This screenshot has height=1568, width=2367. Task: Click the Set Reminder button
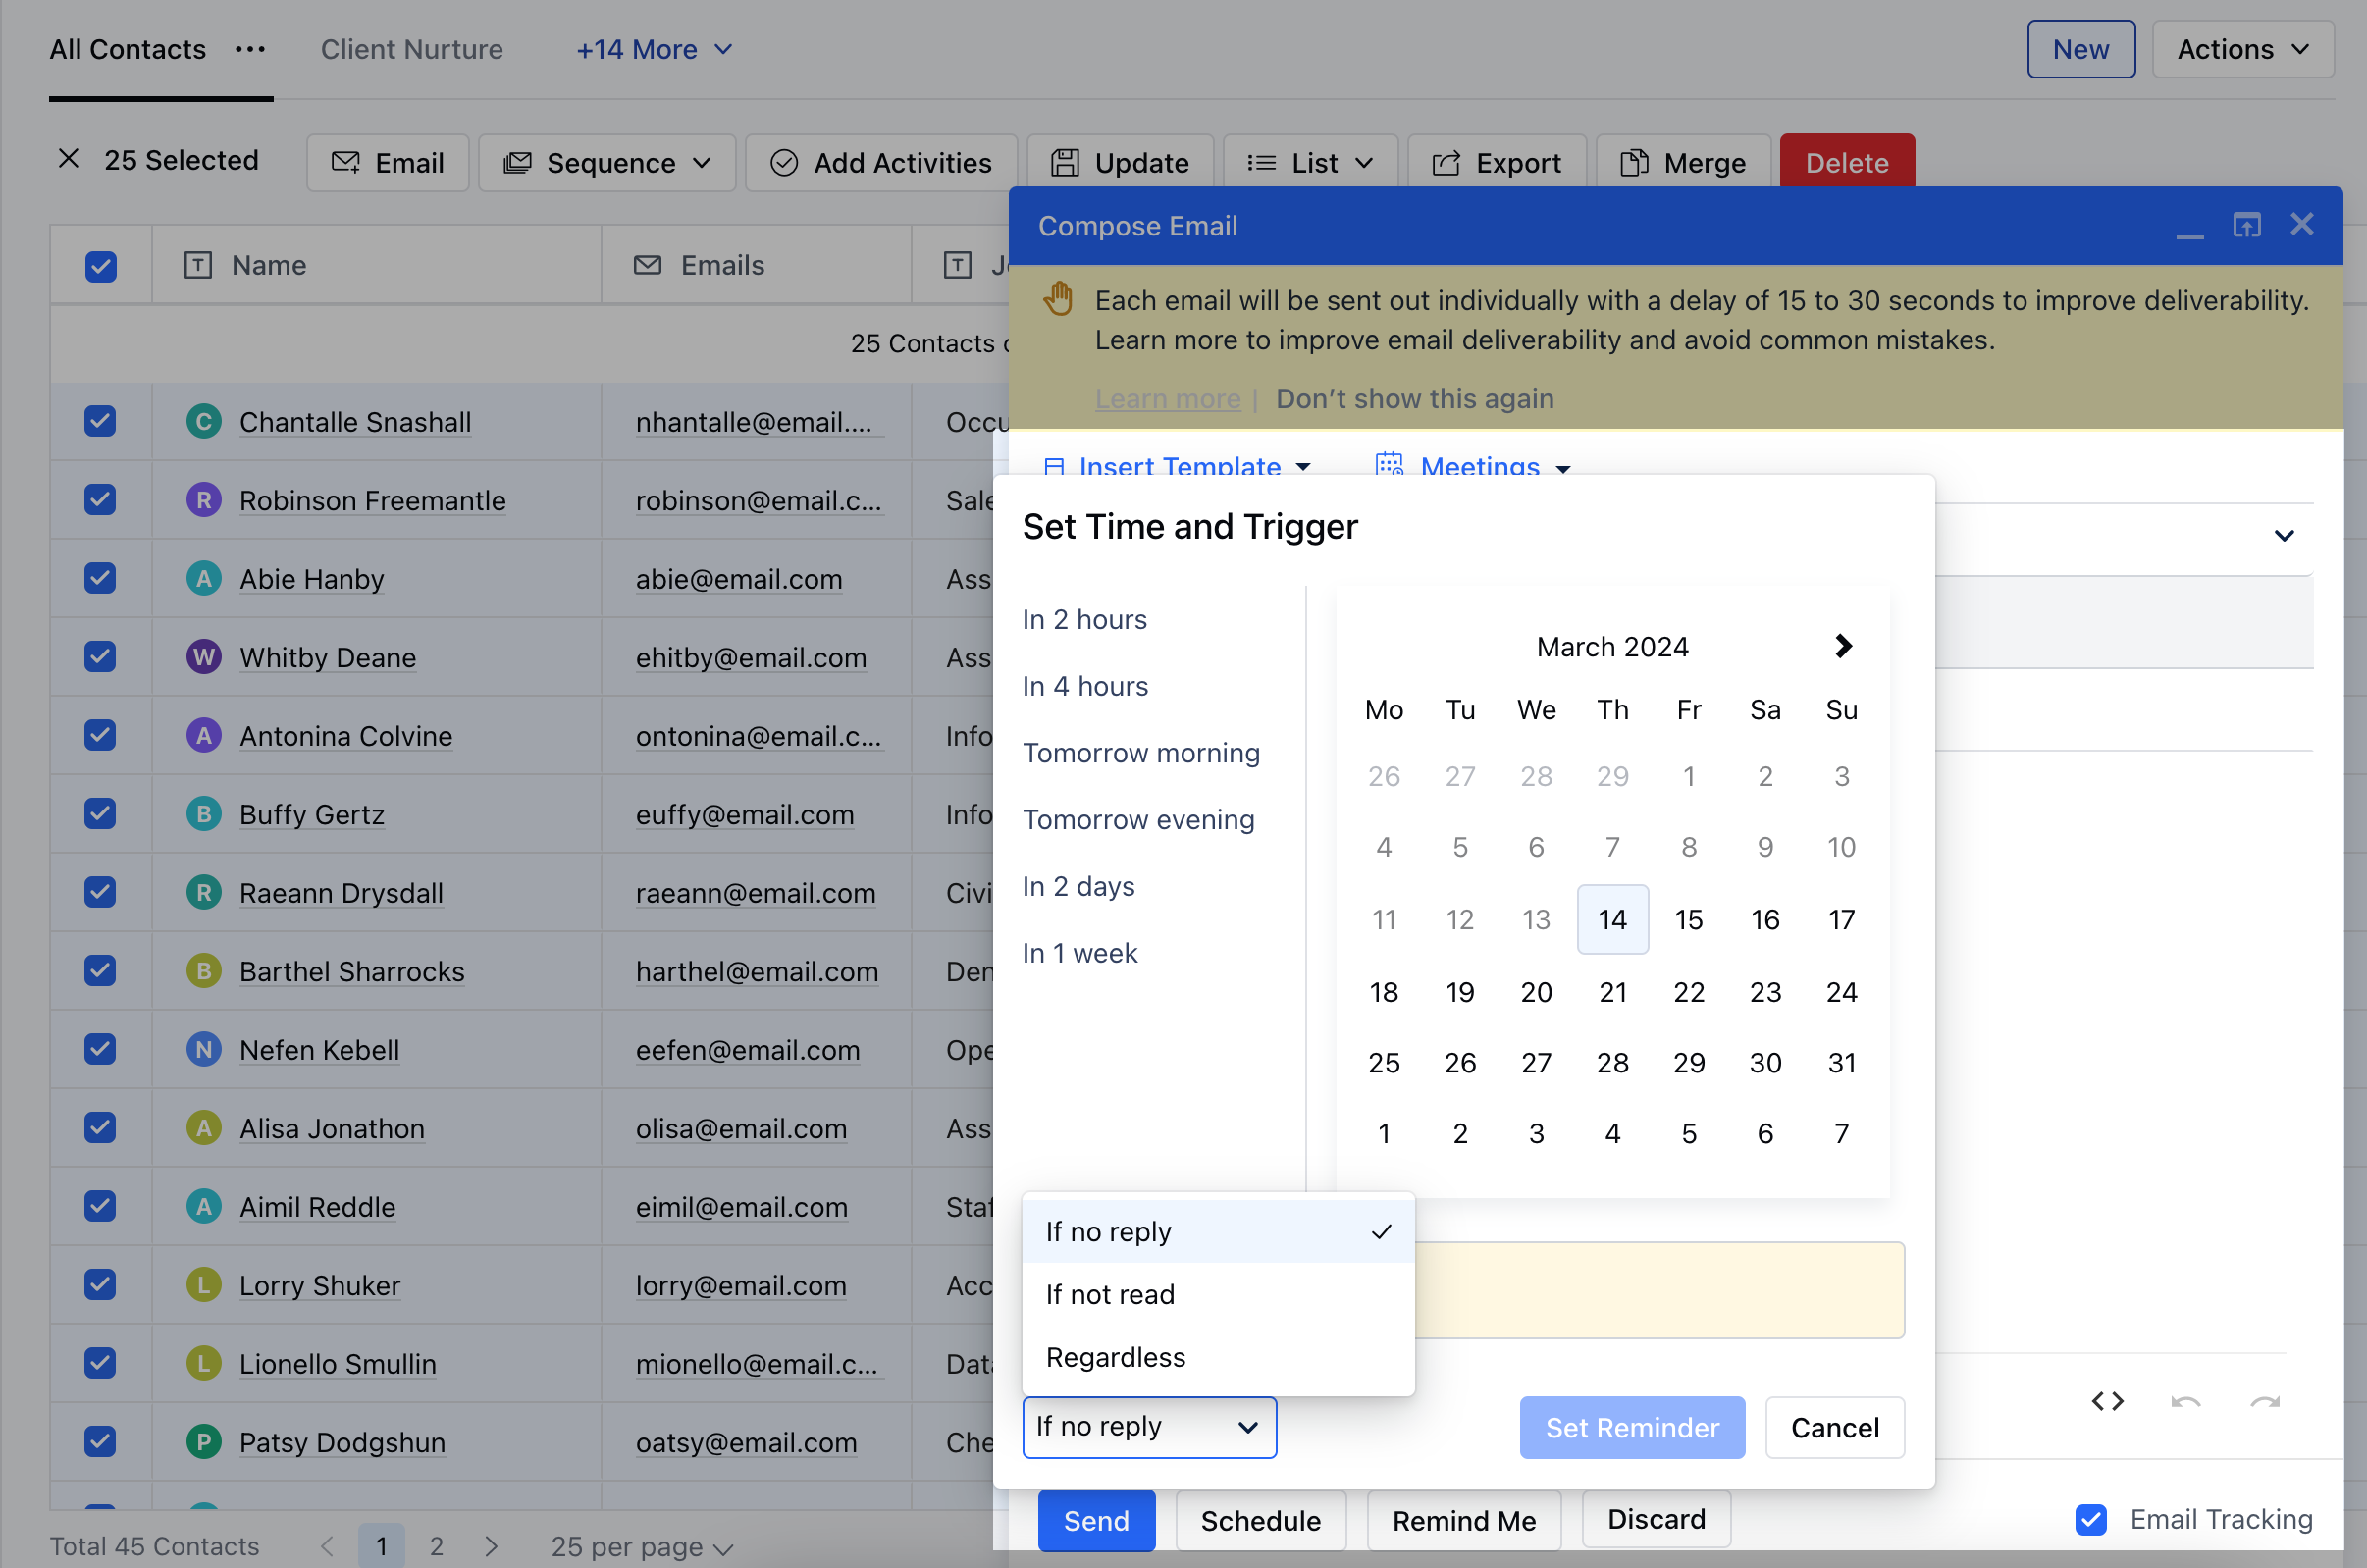coord(1631,1427)
